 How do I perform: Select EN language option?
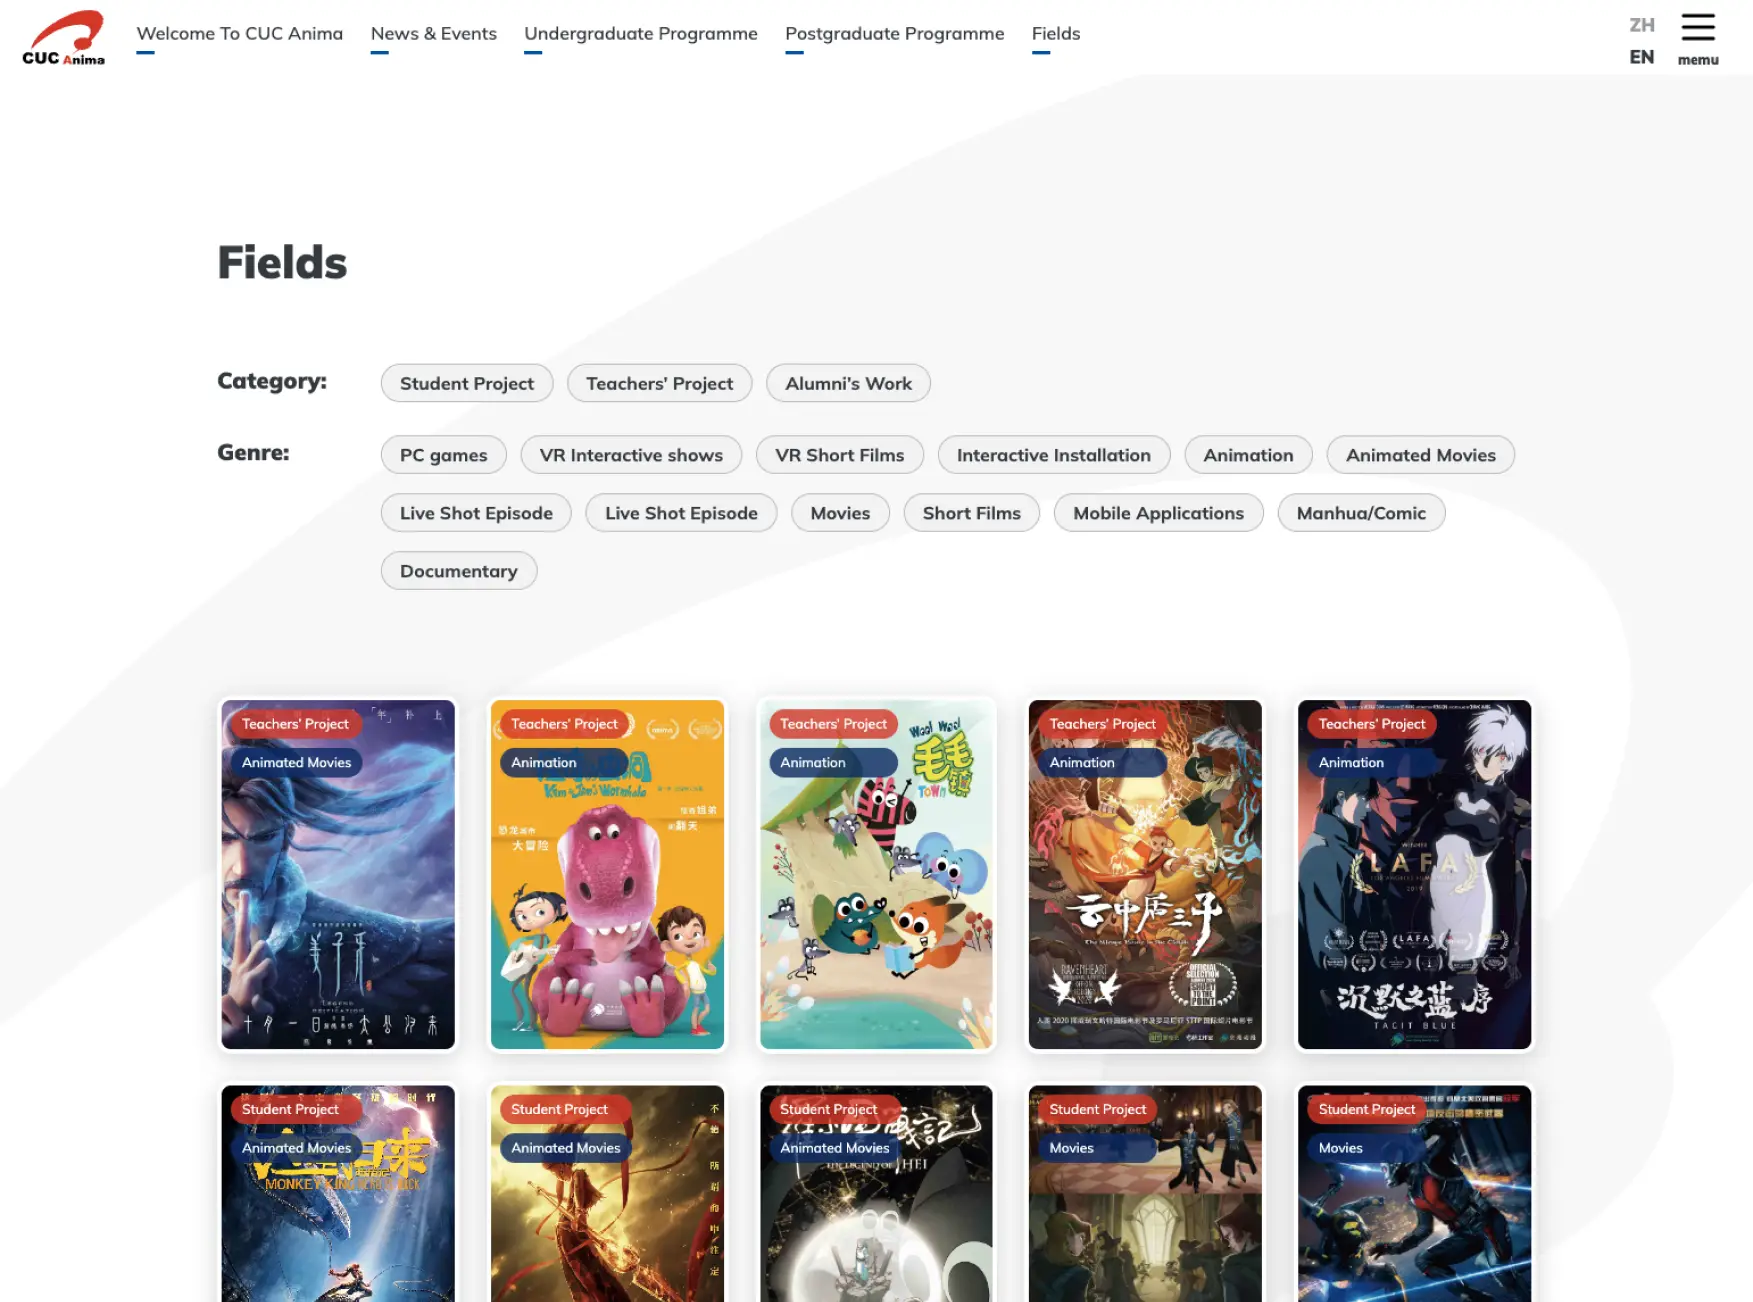pos(1641,57)
